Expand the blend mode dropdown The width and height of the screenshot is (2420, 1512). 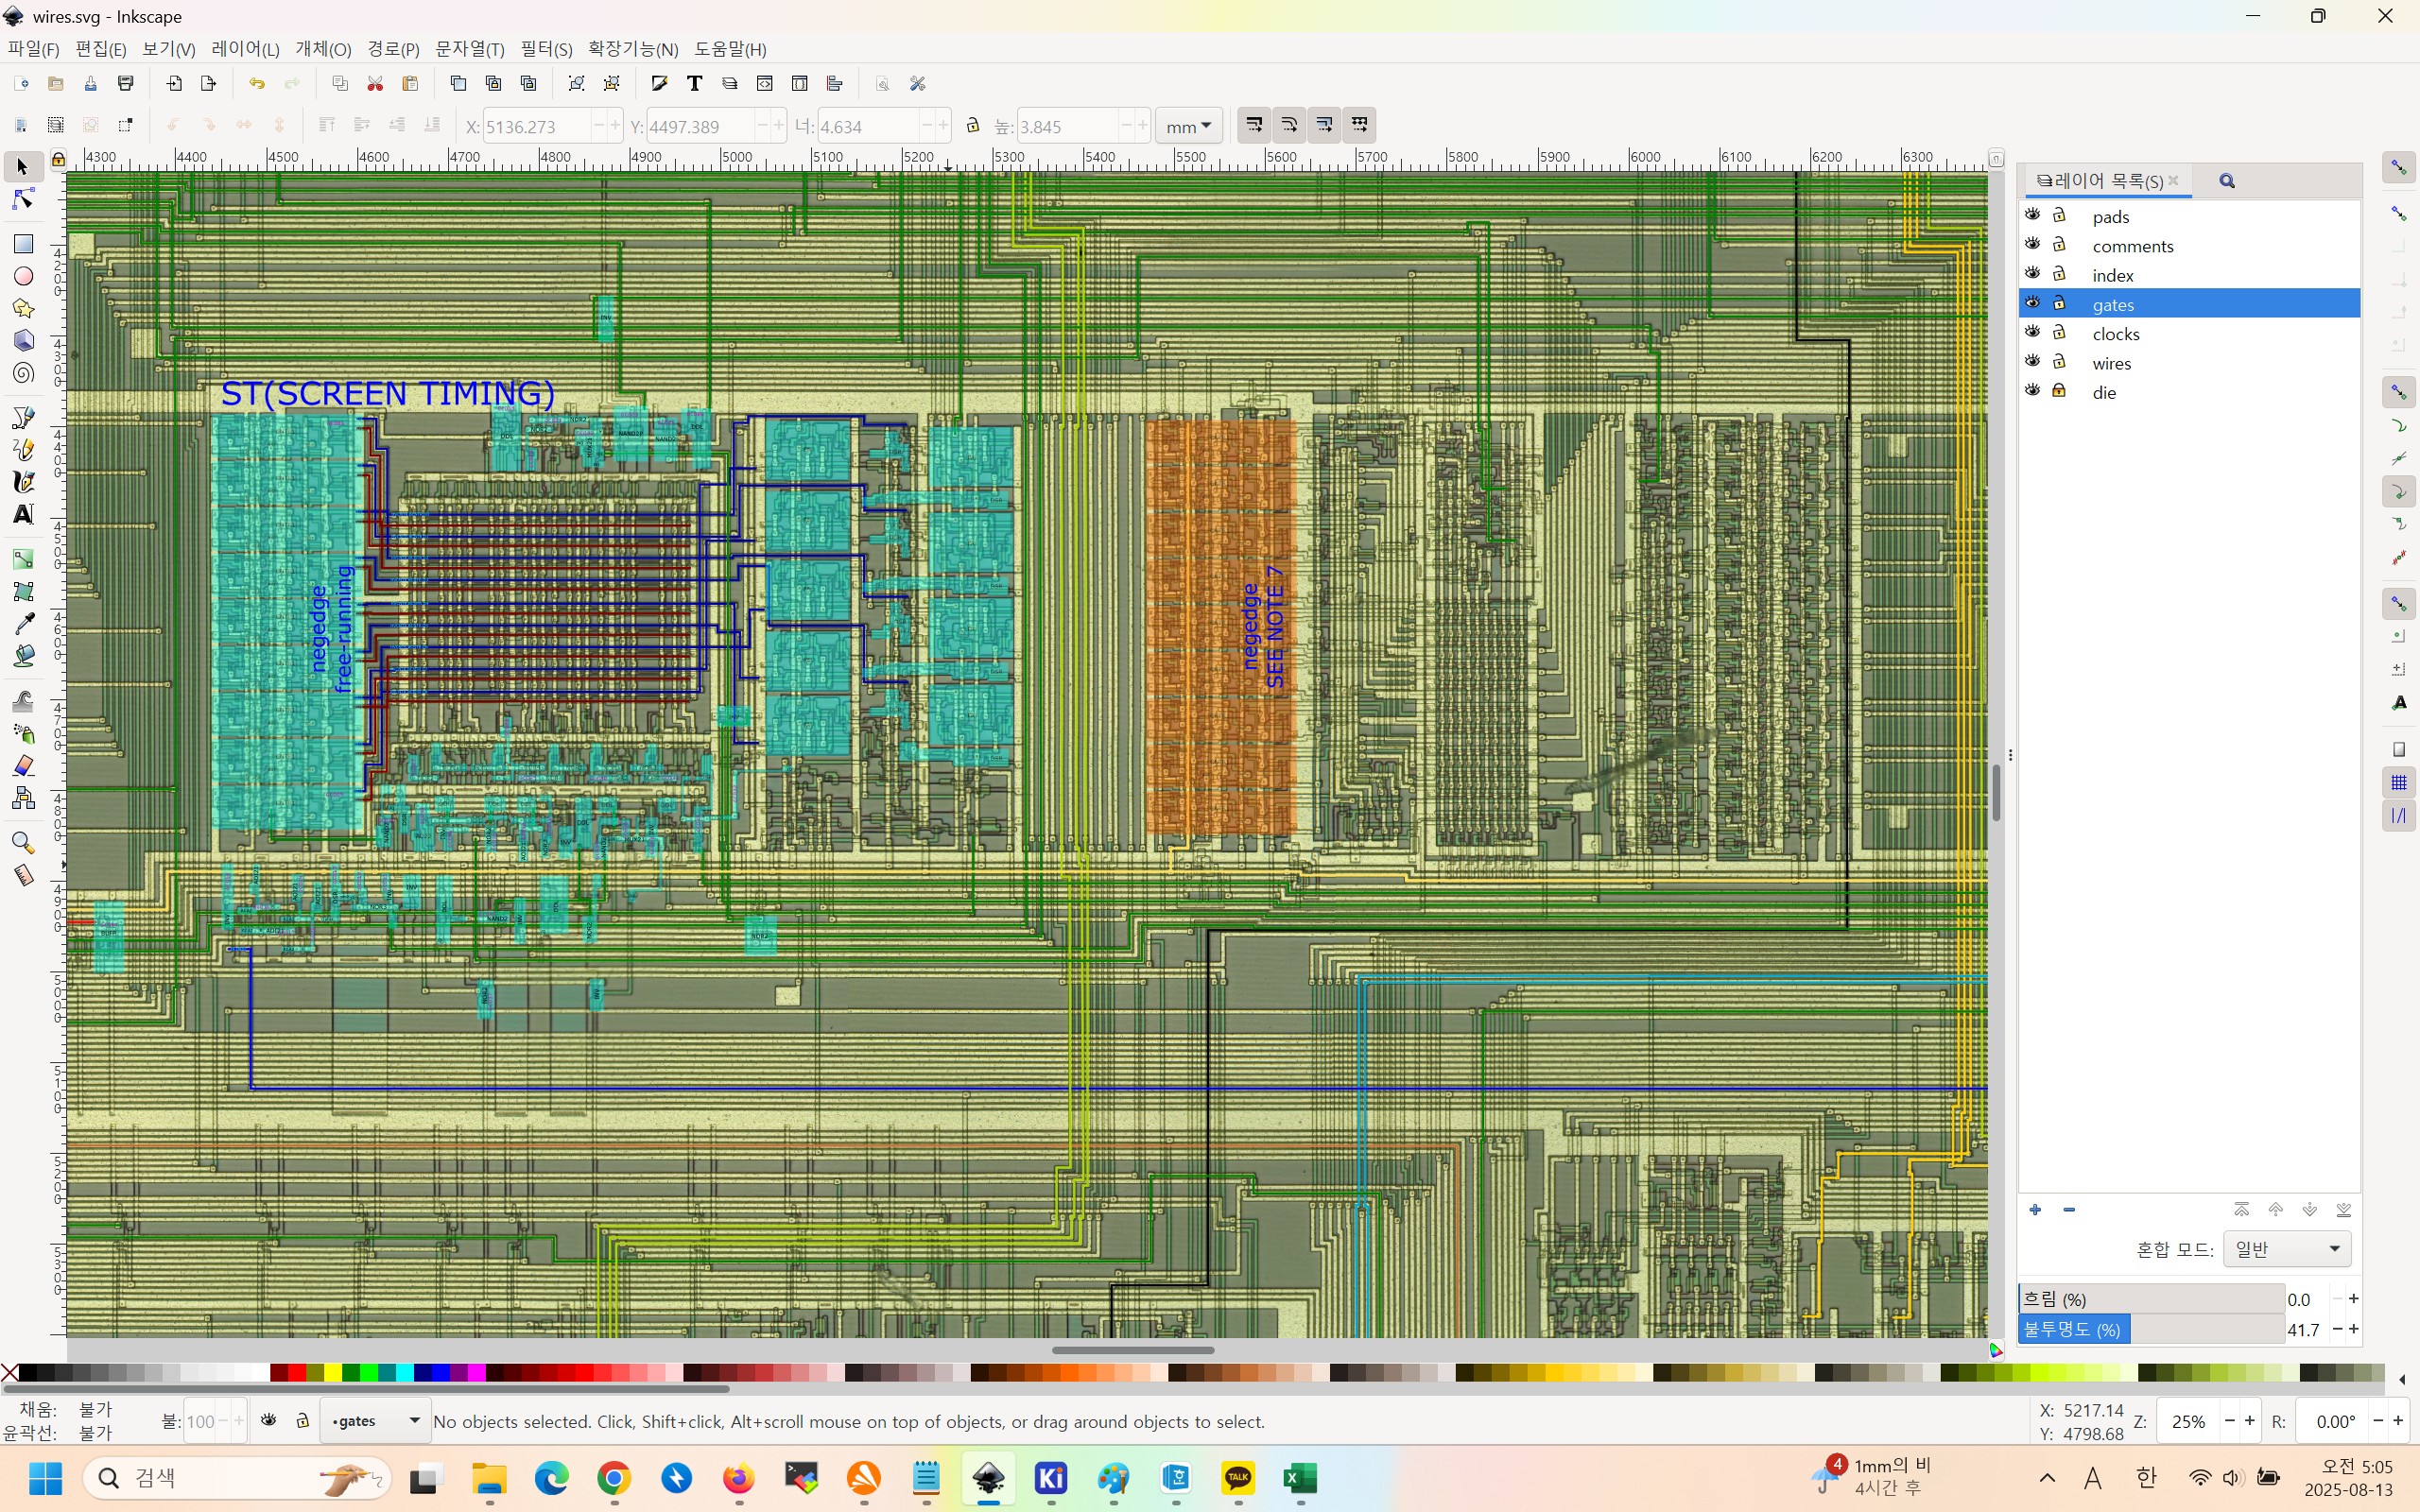tap(2286, 1249)
